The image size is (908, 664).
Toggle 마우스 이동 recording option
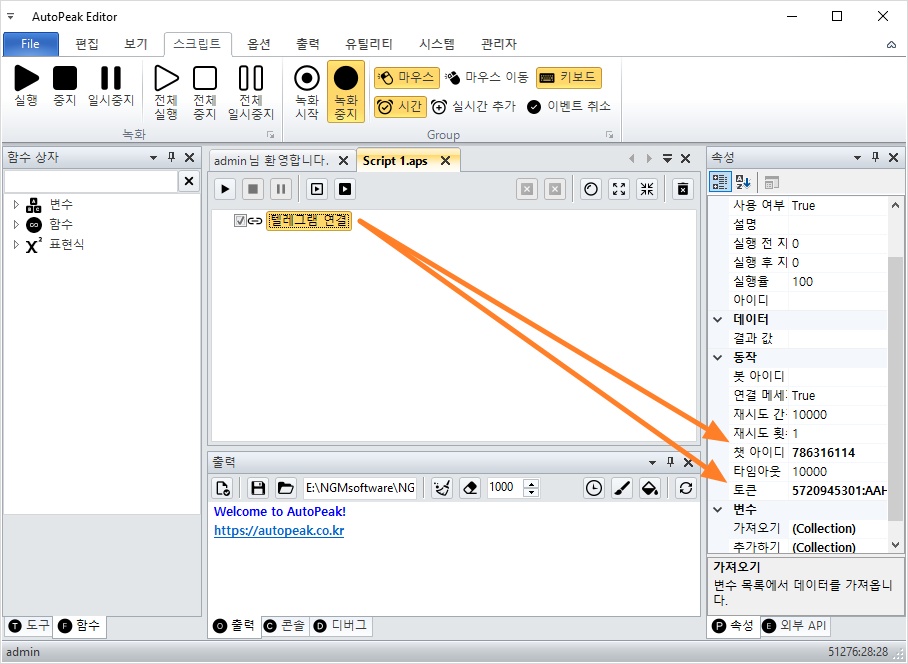487,77
